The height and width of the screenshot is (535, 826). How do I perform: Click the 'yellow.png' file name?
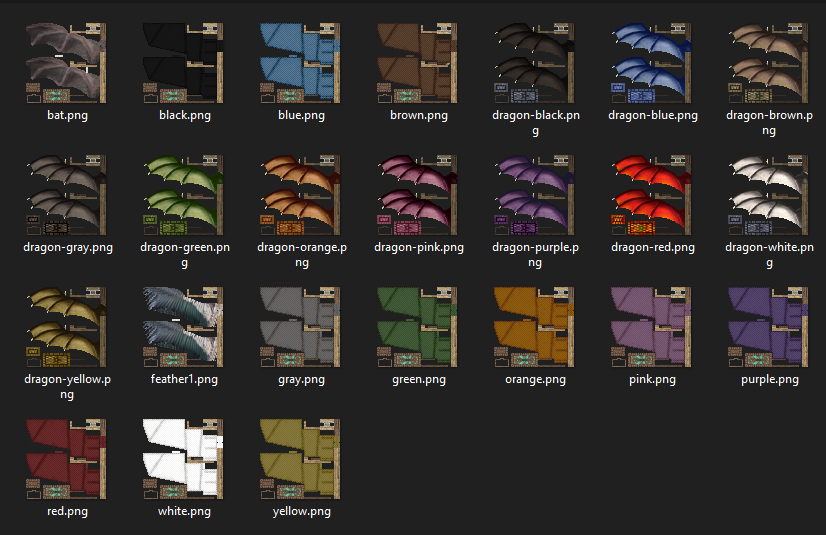301,512
